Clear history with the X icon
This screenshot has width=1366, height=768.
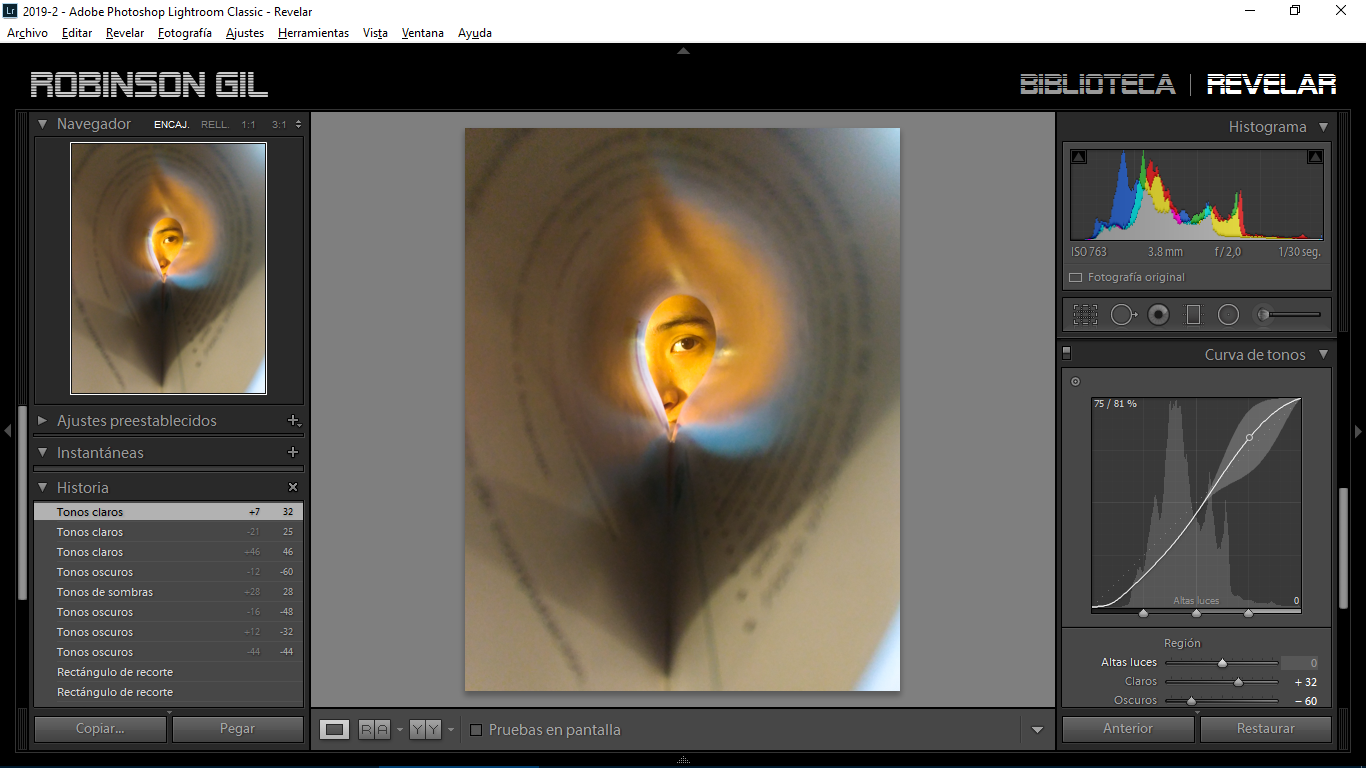pos(293,487)
